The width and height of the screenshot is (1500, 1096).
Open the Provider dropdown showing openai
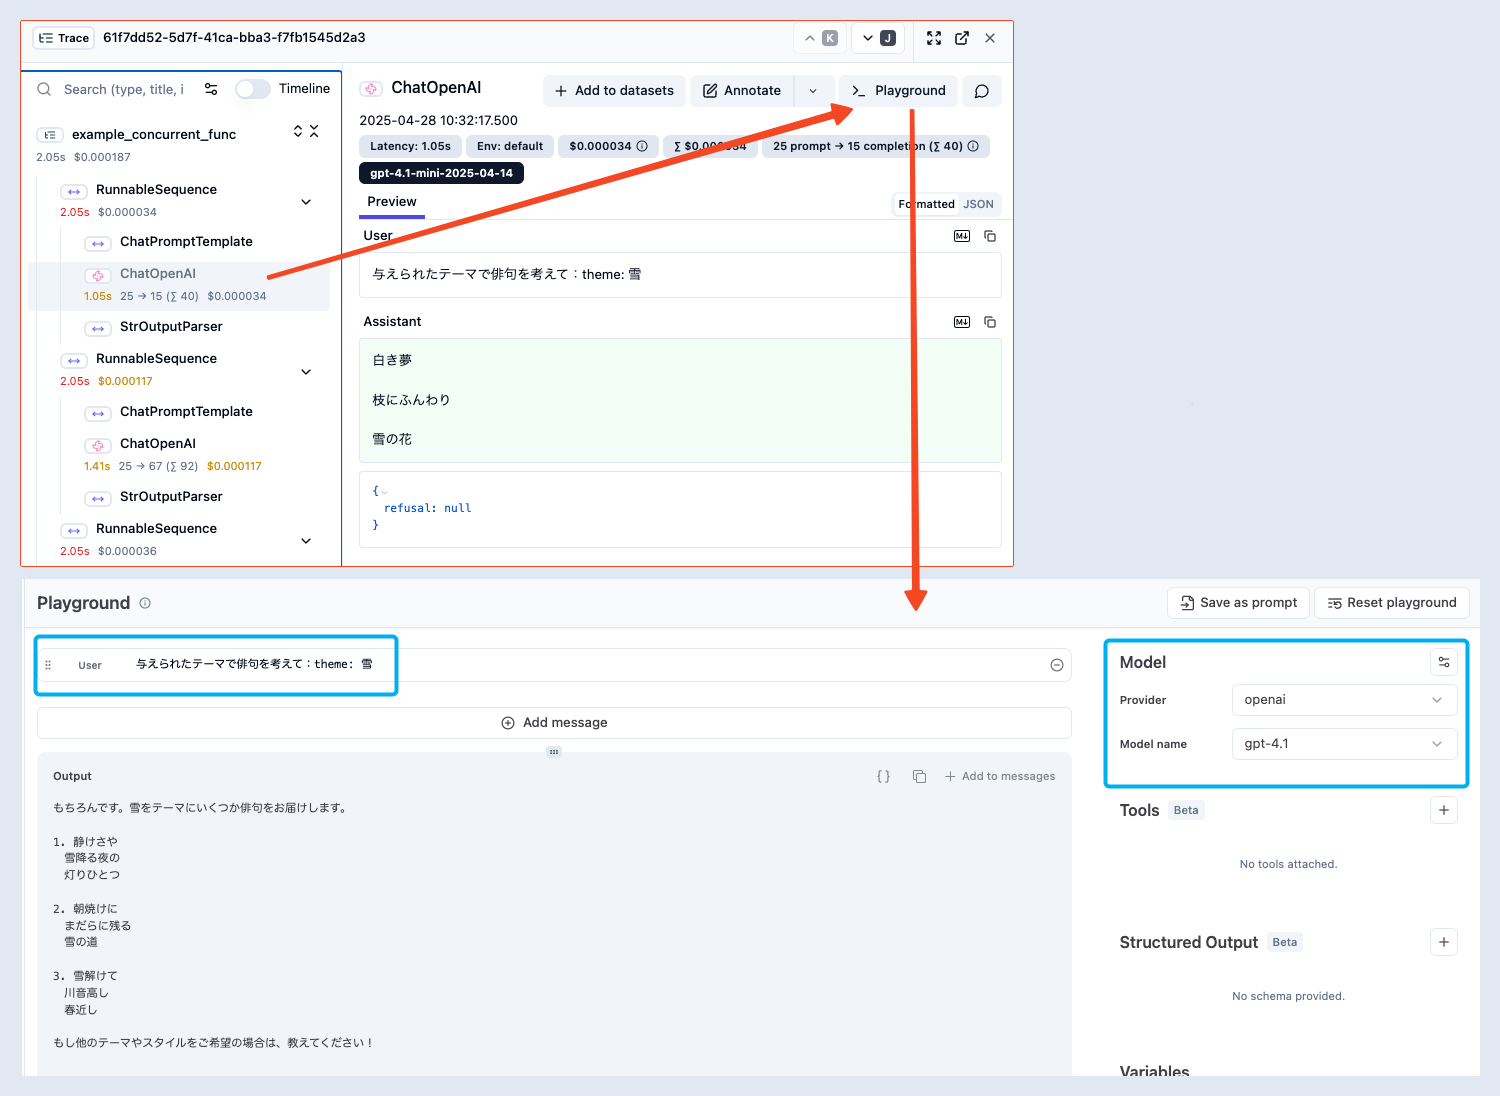tap(1344, 700)
